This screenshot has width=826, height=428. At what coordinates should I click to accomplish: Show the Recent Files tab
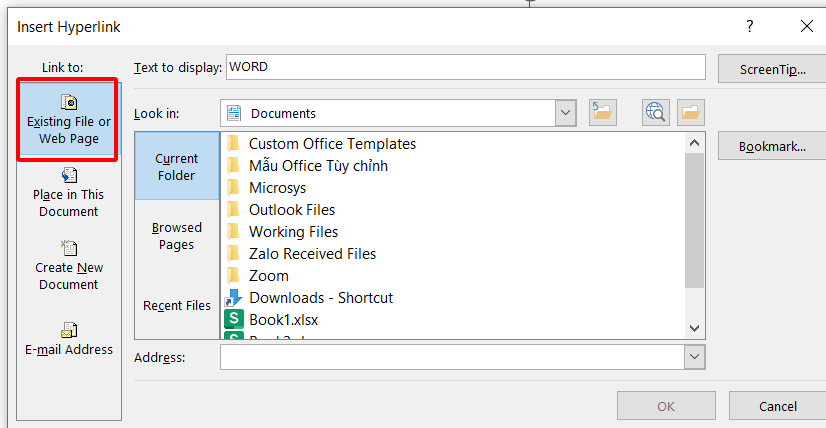tap(177, 305)
